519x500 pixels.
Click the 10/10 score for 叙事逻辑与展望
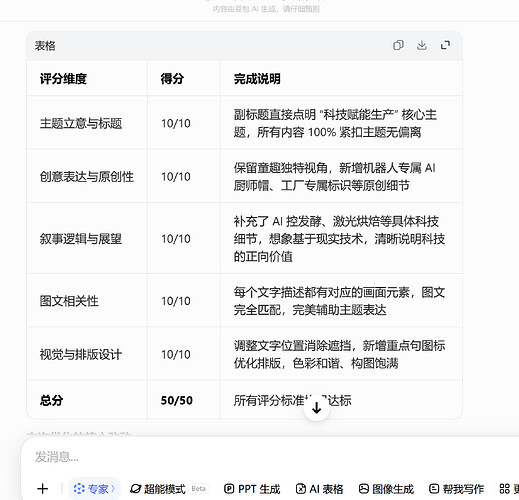coord(176,239)
